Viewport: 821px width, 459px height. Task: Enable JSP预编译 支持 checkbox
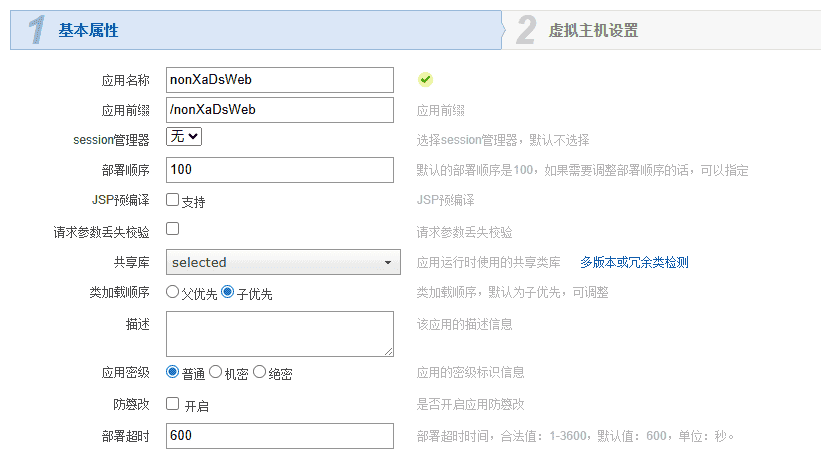(x=173, y=200)
